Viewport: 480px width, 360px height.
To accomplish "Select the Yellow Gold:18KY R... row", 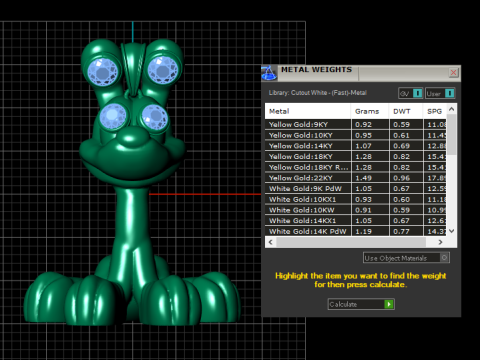I will click(x=356, y=167).
